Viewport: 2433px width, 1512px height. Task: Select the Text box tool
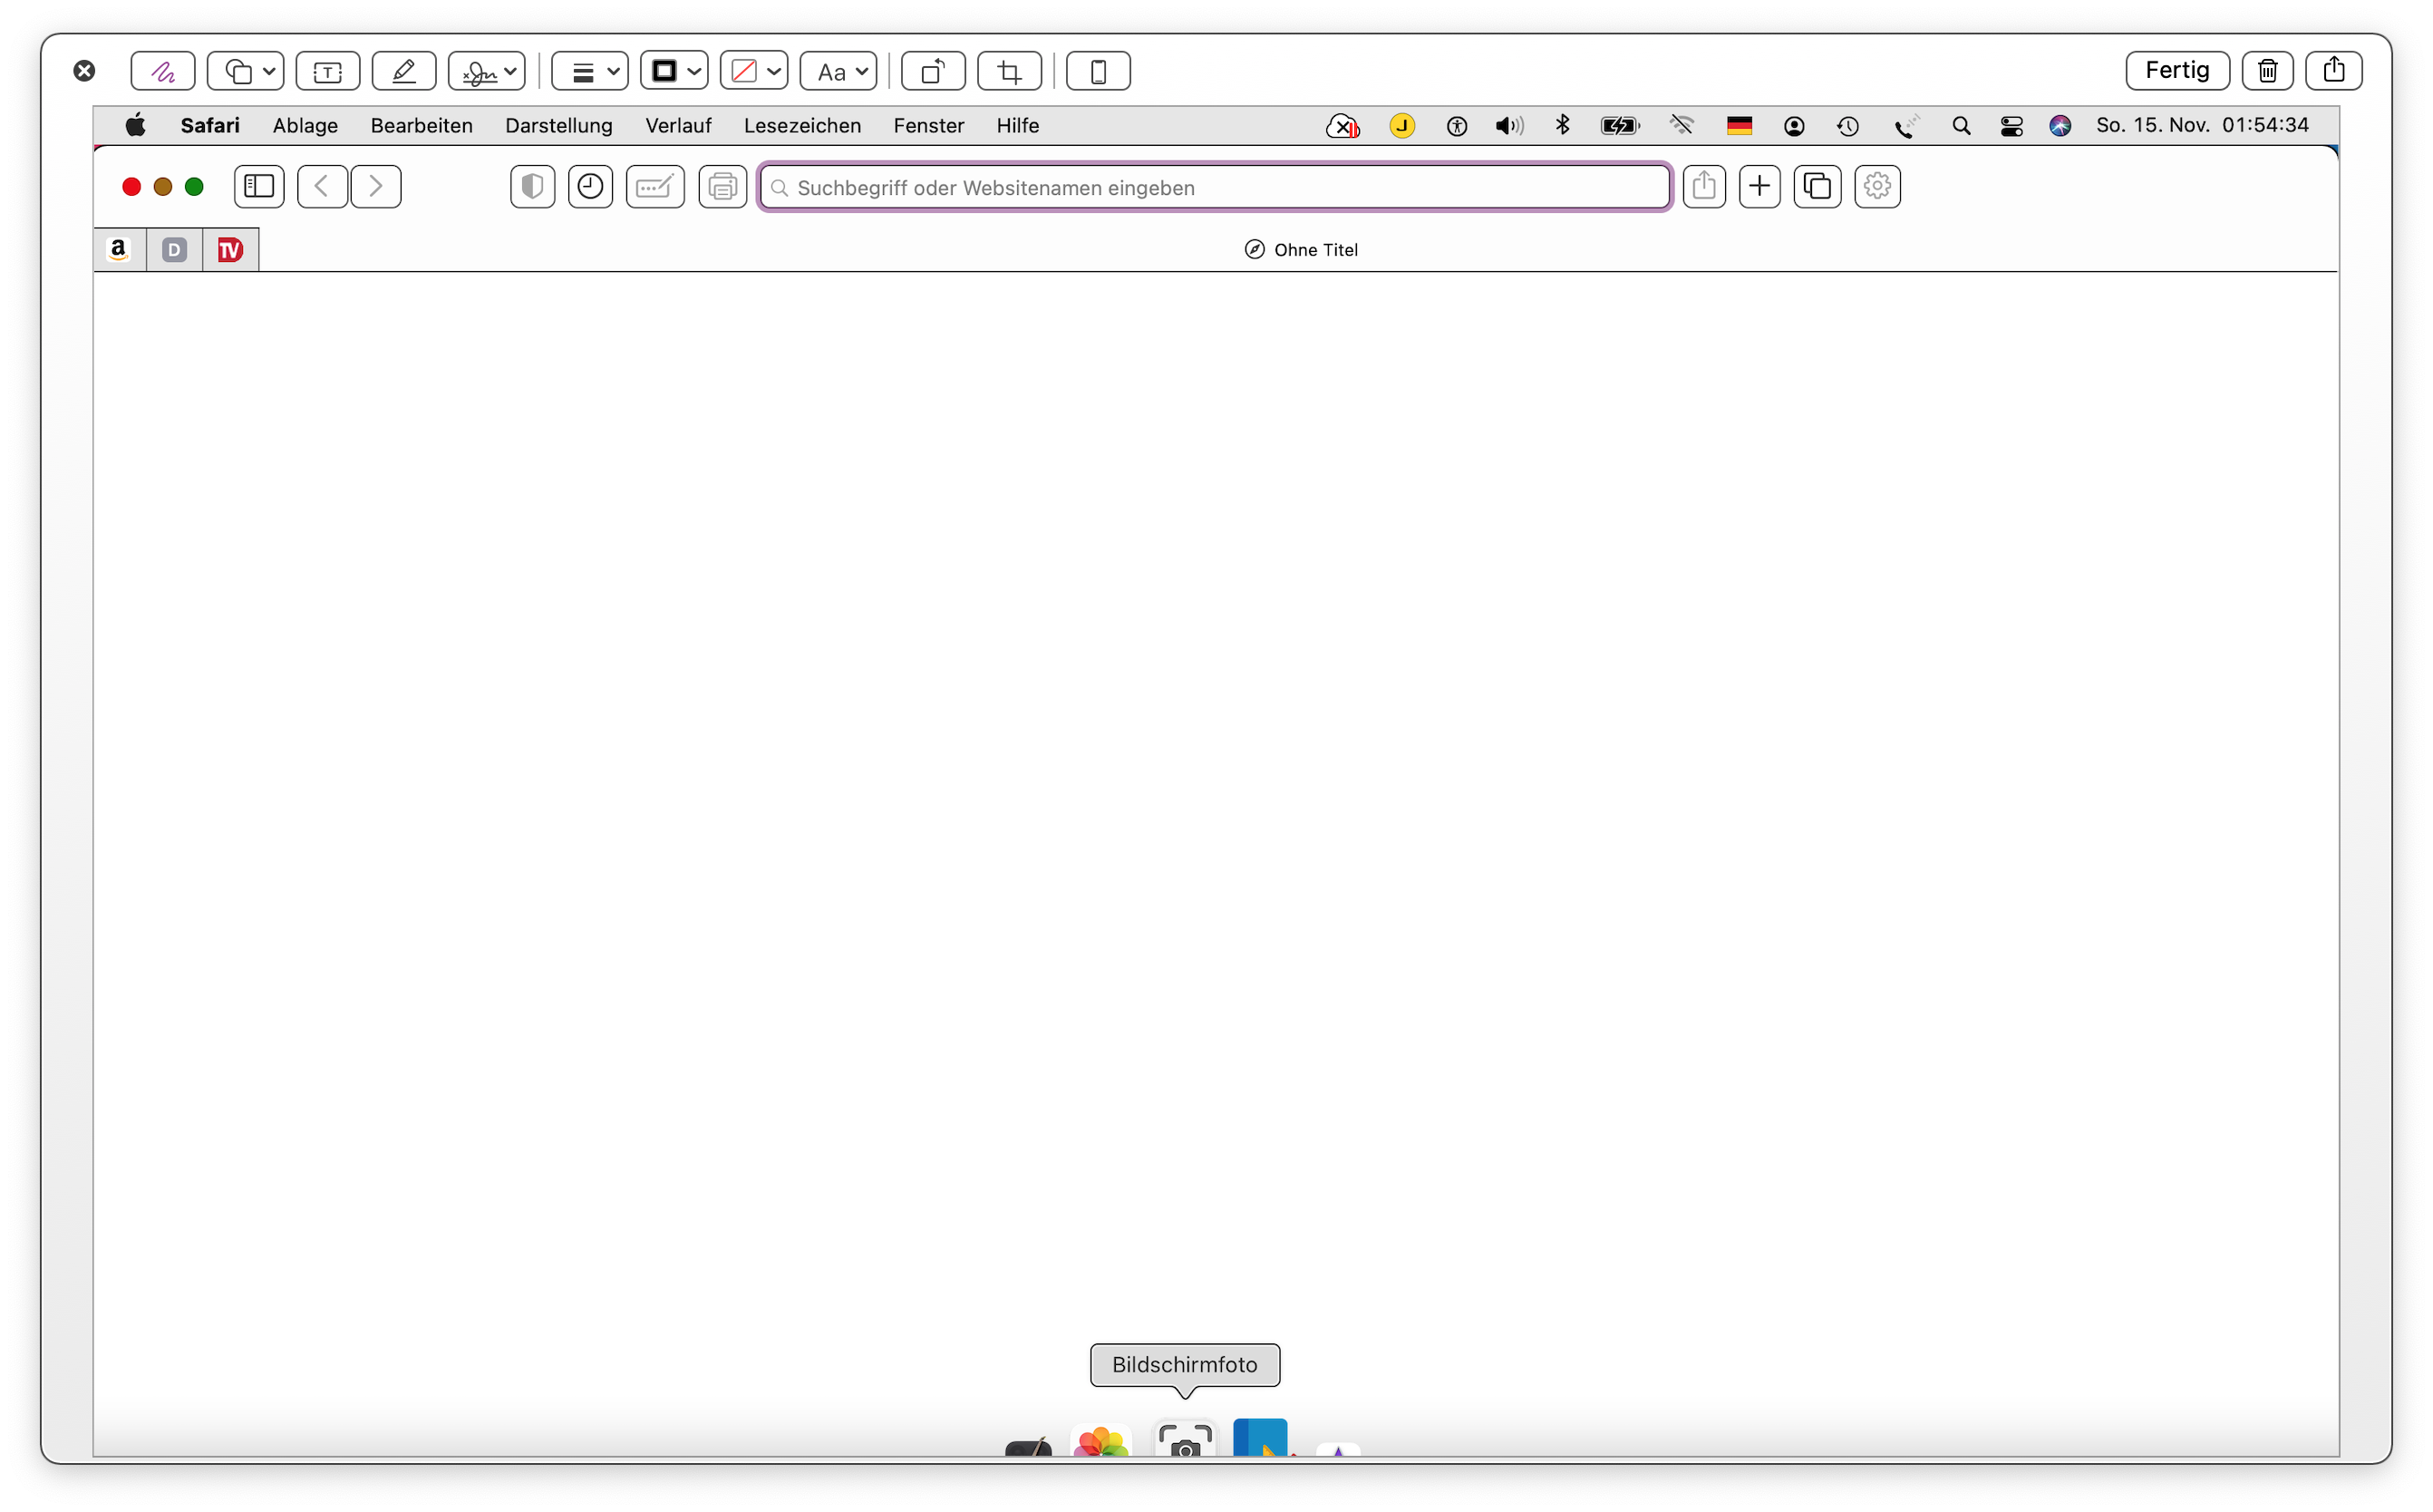click(327, 71)
